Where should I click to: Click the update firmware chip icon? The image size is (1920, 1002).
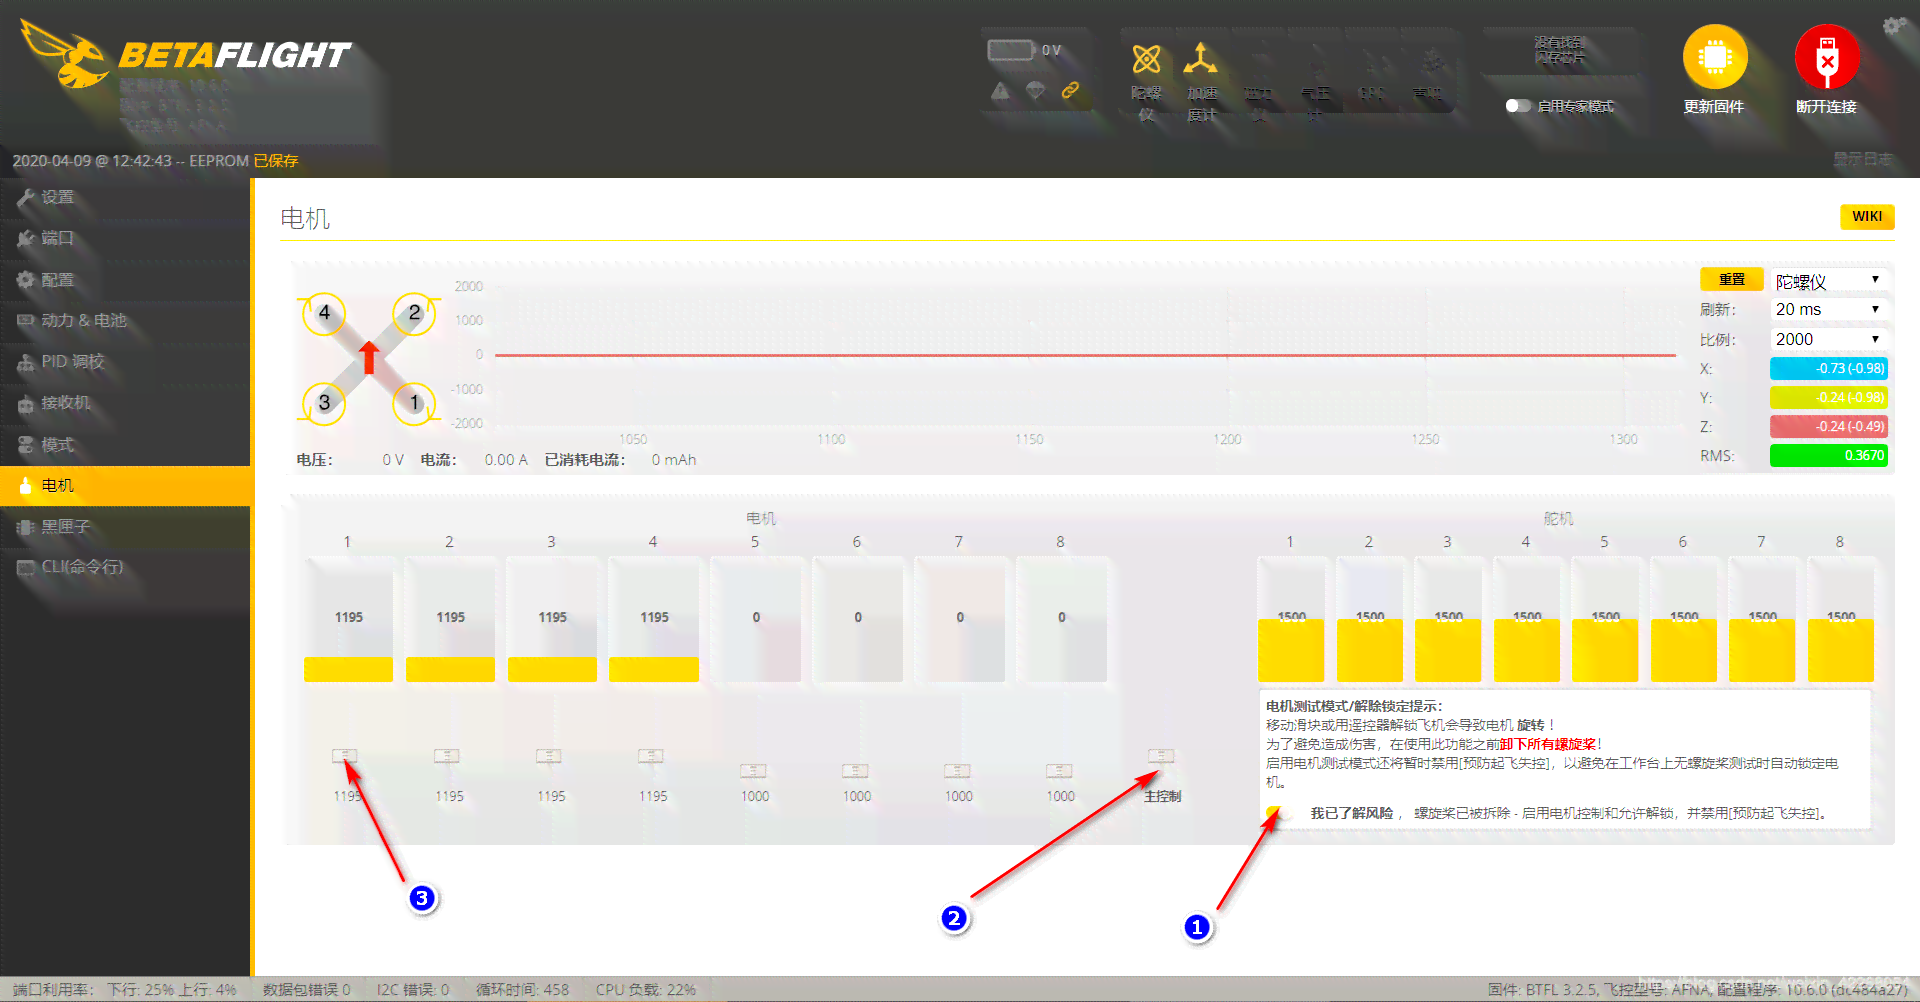pyautogui.click(x=1715, y=57)
